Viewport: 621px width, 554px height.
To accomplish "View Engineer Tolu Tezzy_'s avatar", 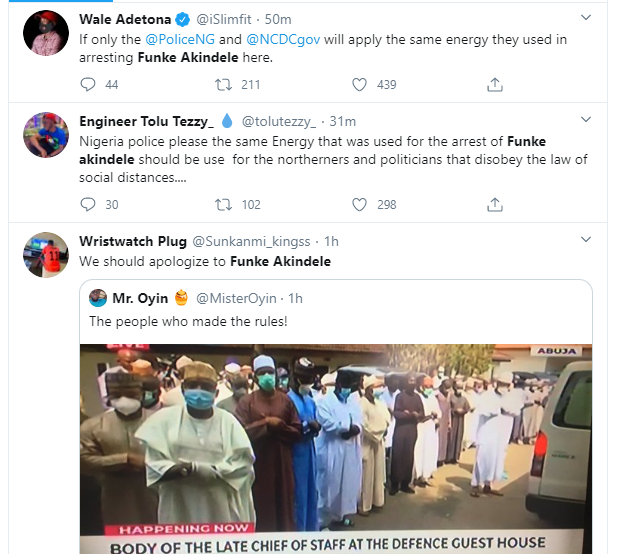I will click(43, 138).
